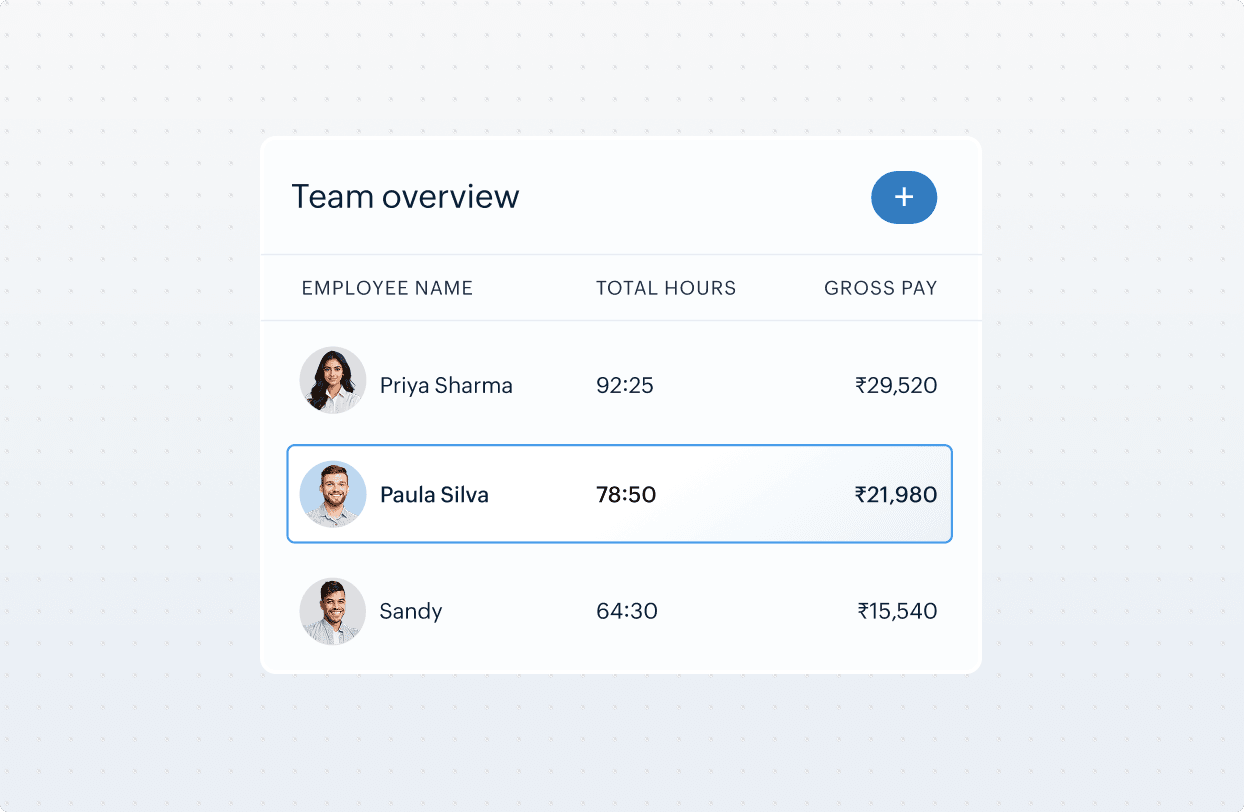Click Sandy's gross pay ₹15,540

click(x=898, y=611)
